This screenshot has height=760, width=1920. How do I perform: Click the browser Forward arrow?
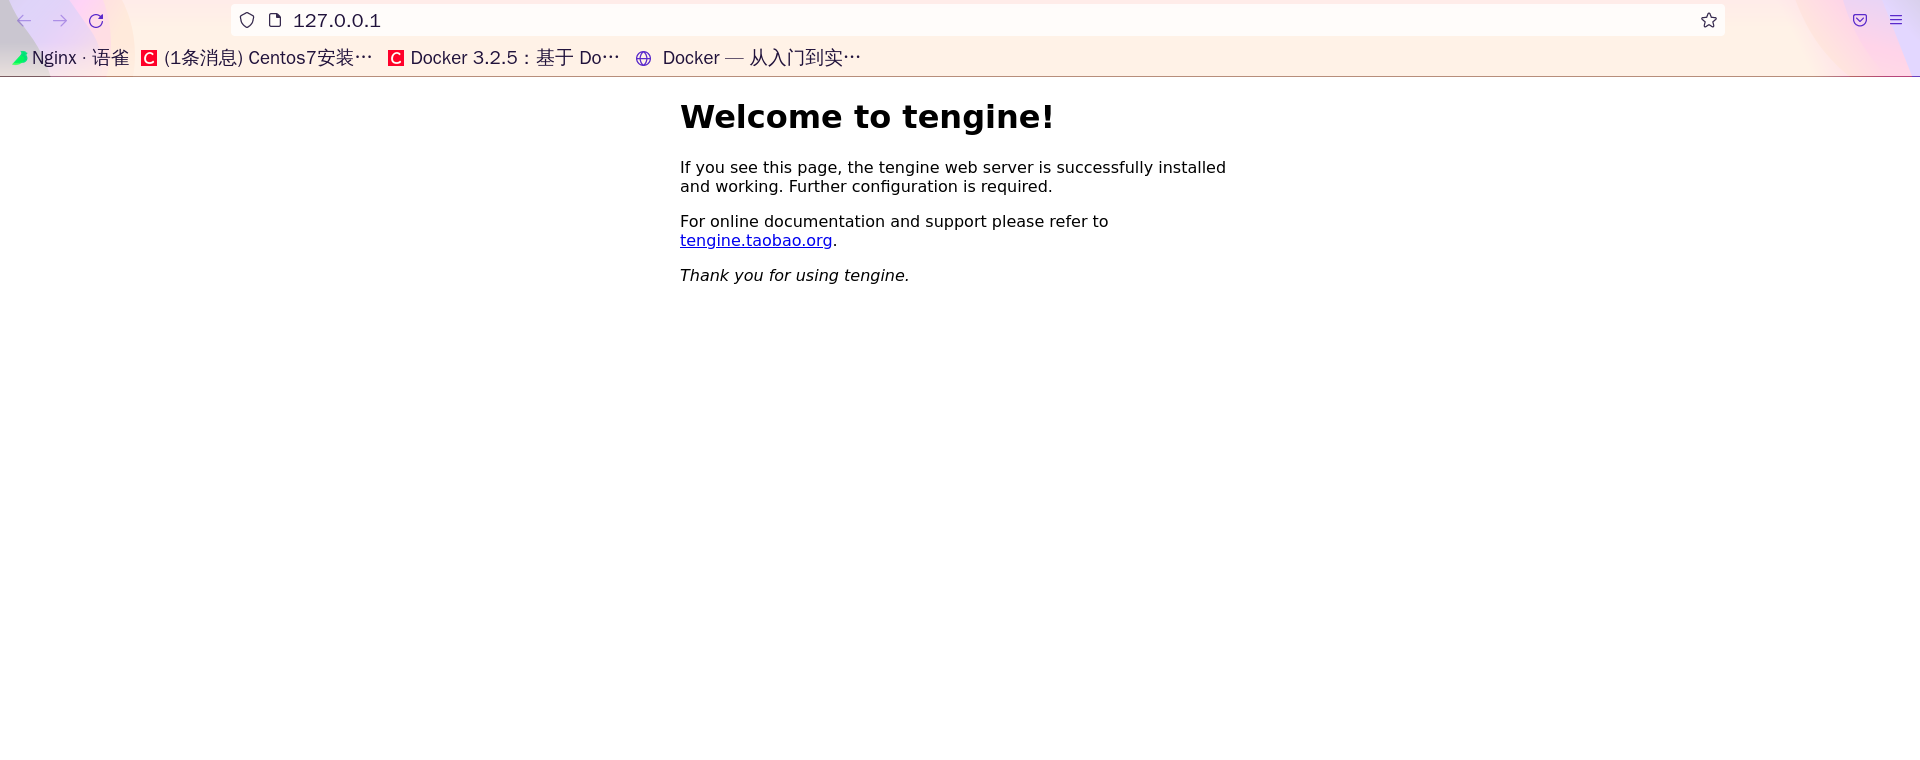[60, 20]
